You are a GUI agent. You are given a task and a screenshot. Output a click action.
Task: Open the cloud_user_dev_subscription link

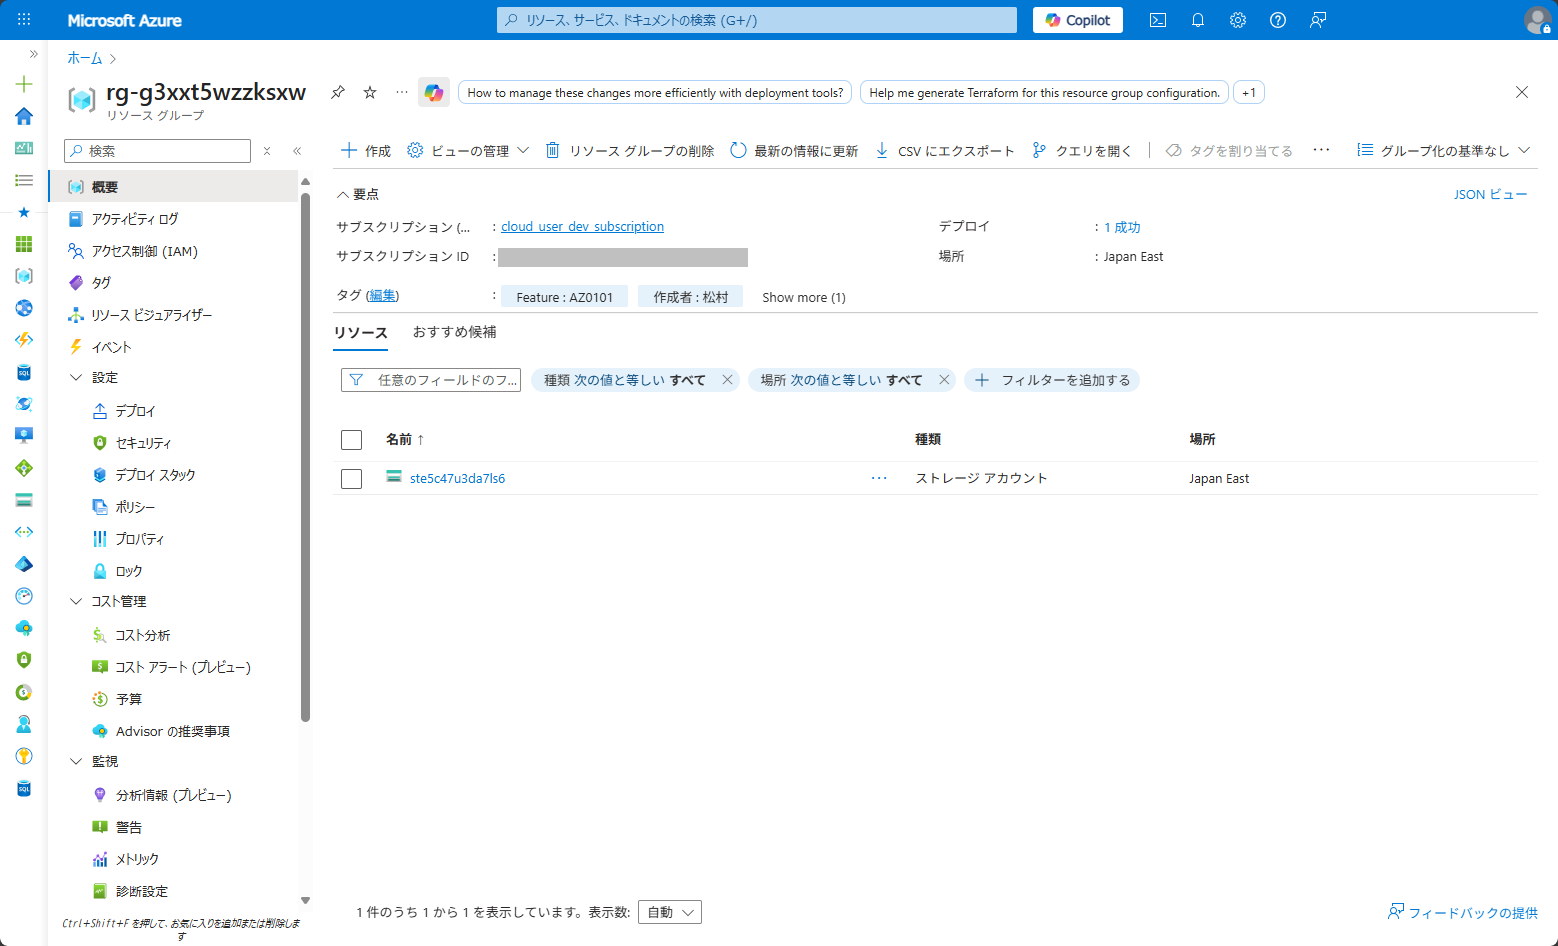[581, 226]
